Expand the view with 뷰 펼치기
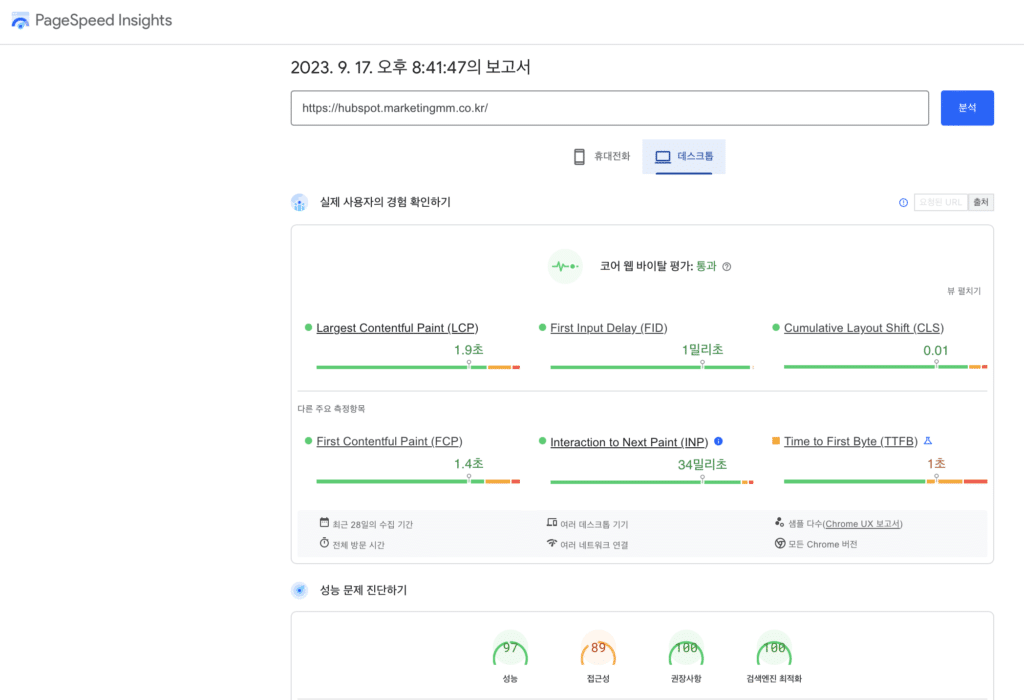The image size is (1024, 700). [x=964, y=291]
